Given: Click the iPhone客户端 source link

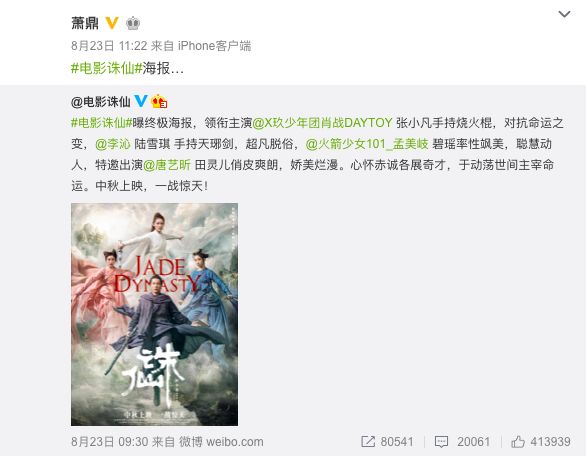Looking at the screenshot, I should [215, 46].
